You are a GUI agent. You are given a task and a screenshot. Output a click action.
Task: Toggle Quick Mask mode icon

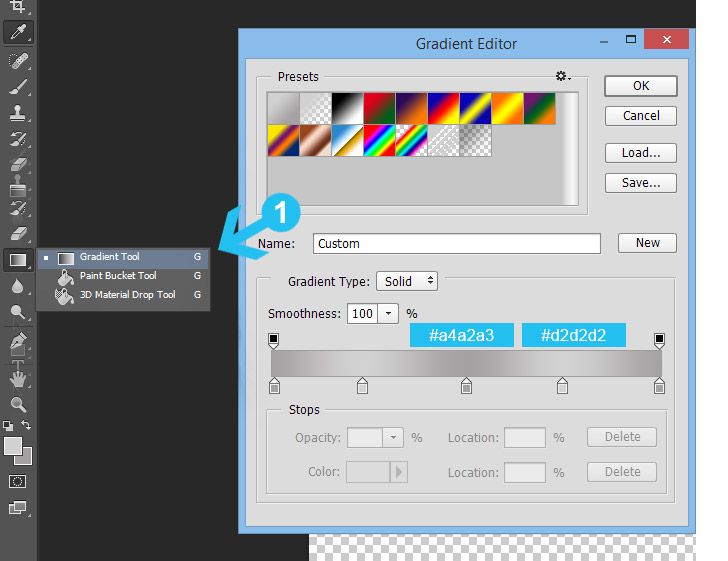(18, 481)
